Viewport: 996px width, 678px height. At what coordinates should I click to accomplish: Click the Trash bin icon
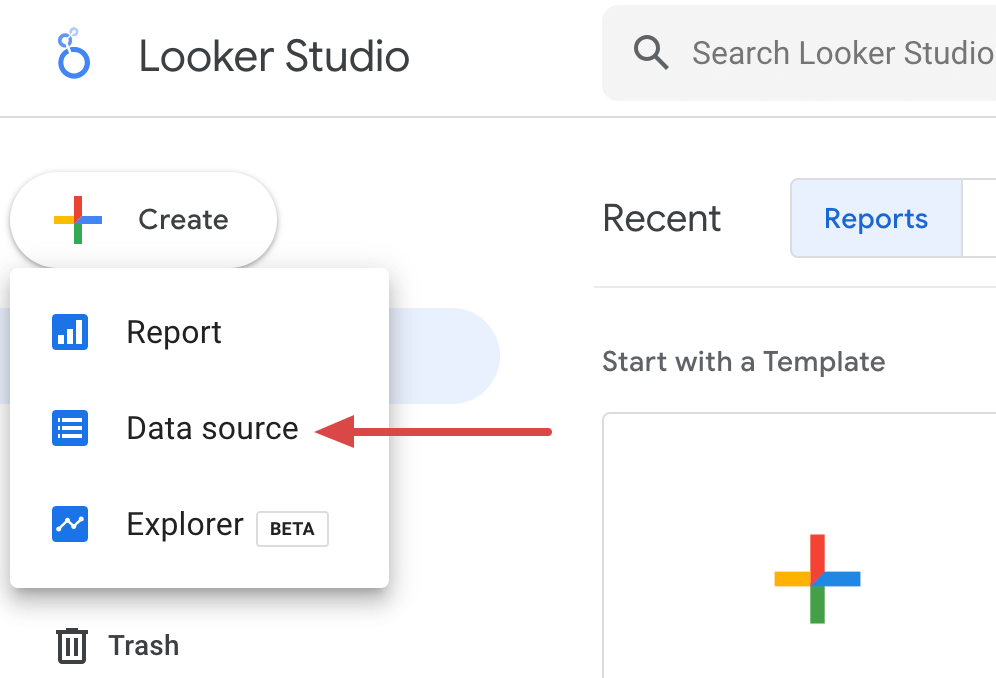(x=72, y=646)
